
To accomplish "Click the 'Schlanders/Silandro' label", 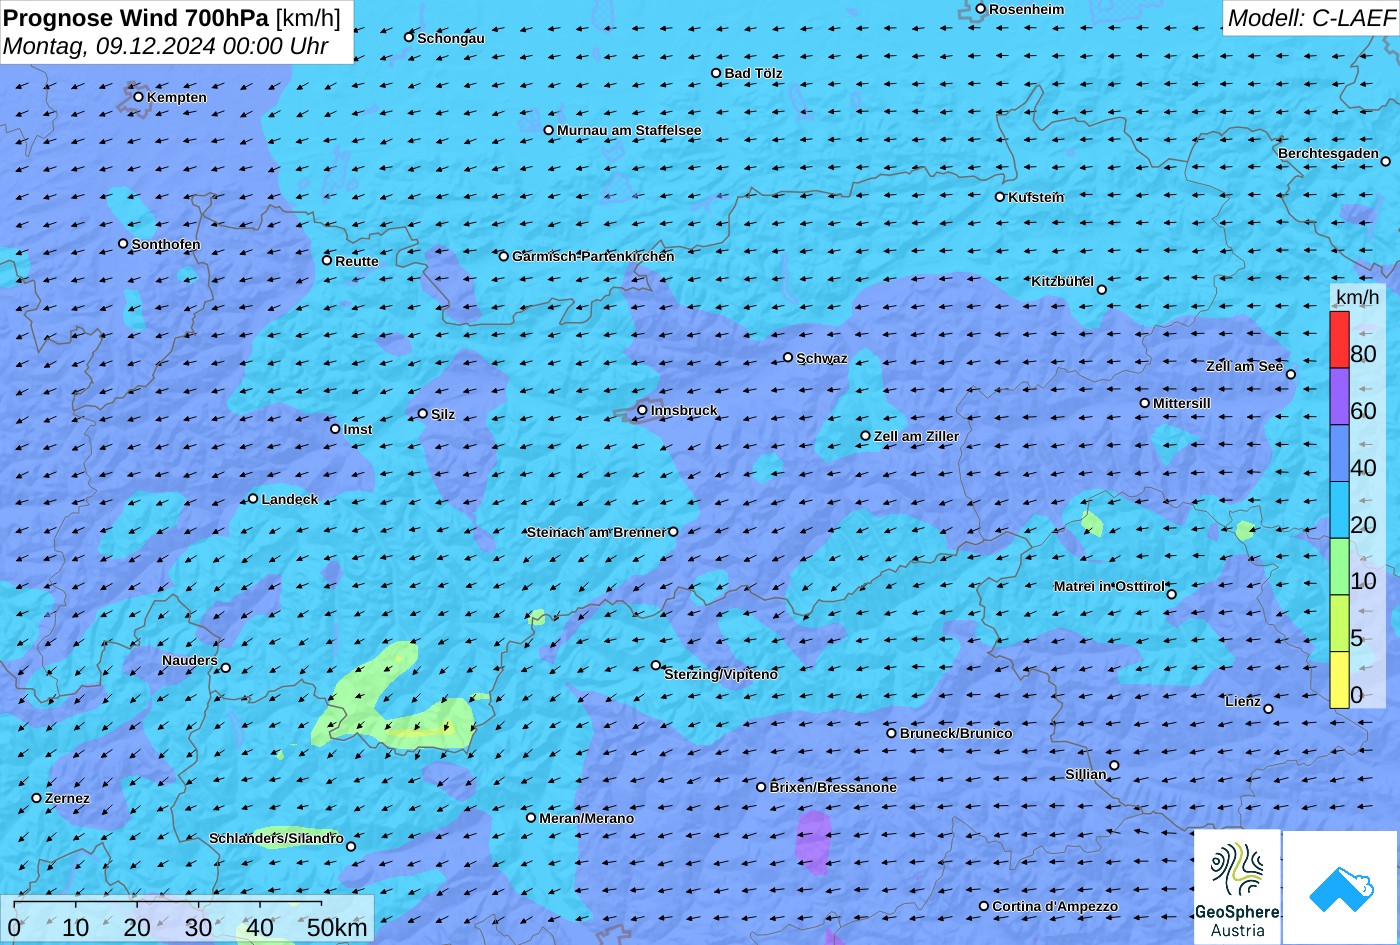I will [x=276, y=838].
